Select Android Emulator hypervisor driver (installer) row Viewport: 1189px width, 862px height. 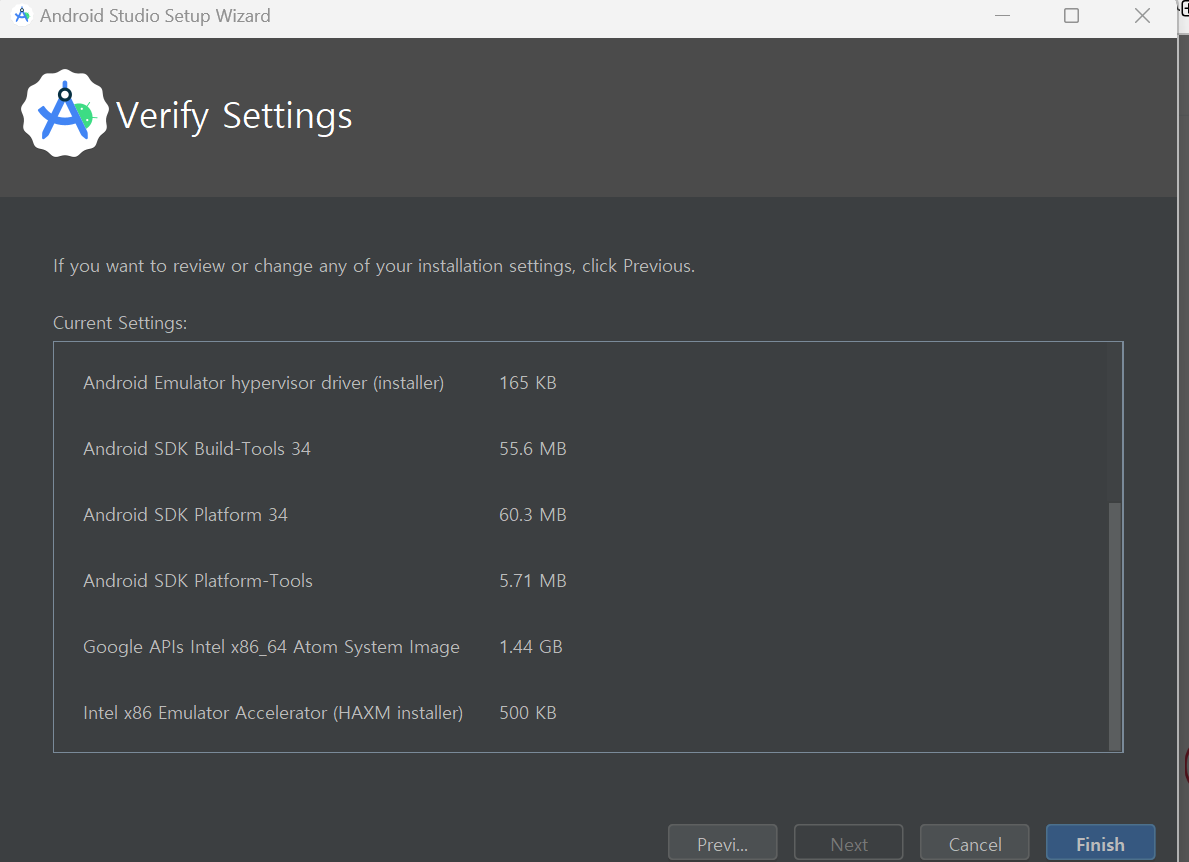263,383
